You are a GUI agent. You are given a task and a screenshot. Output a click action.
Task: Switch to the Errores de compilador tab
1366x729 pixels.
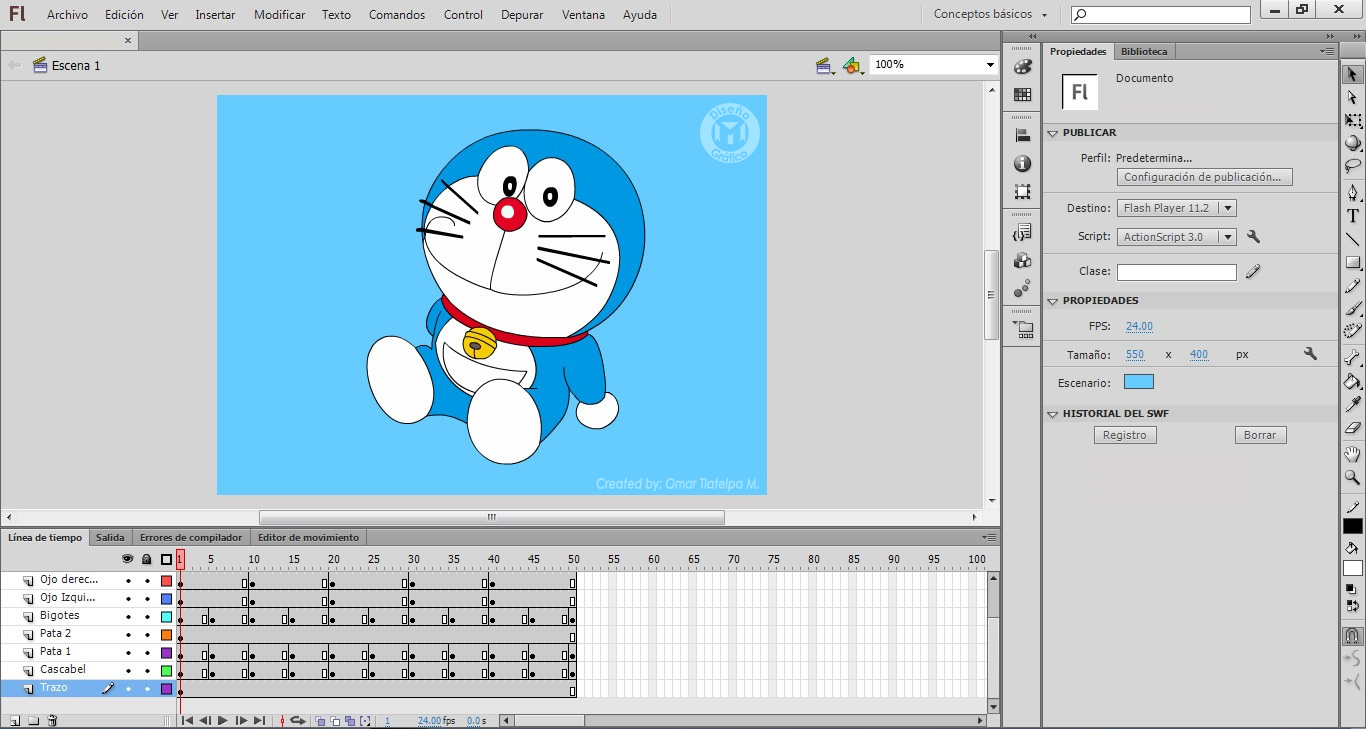pyautogui.click(x=190, y=538)
